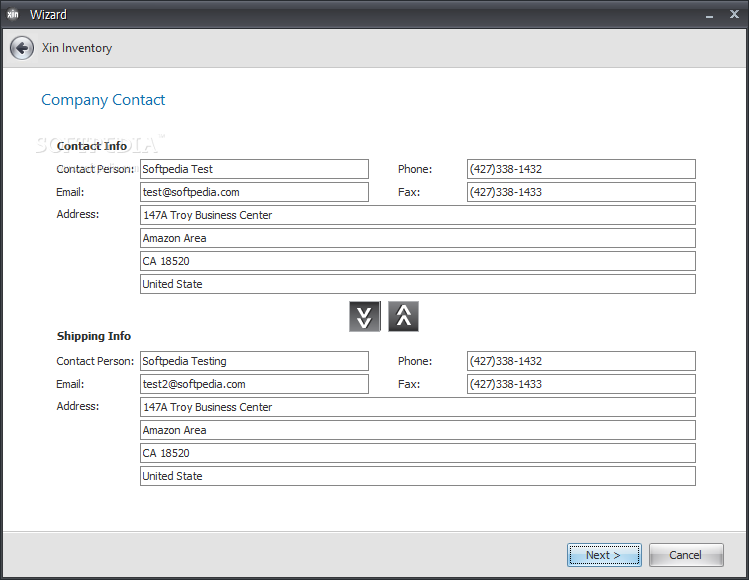Select Shipping Info Fax field
This screenshot has width=749, height=580.
pyautogui.click(x=581, y=384)
